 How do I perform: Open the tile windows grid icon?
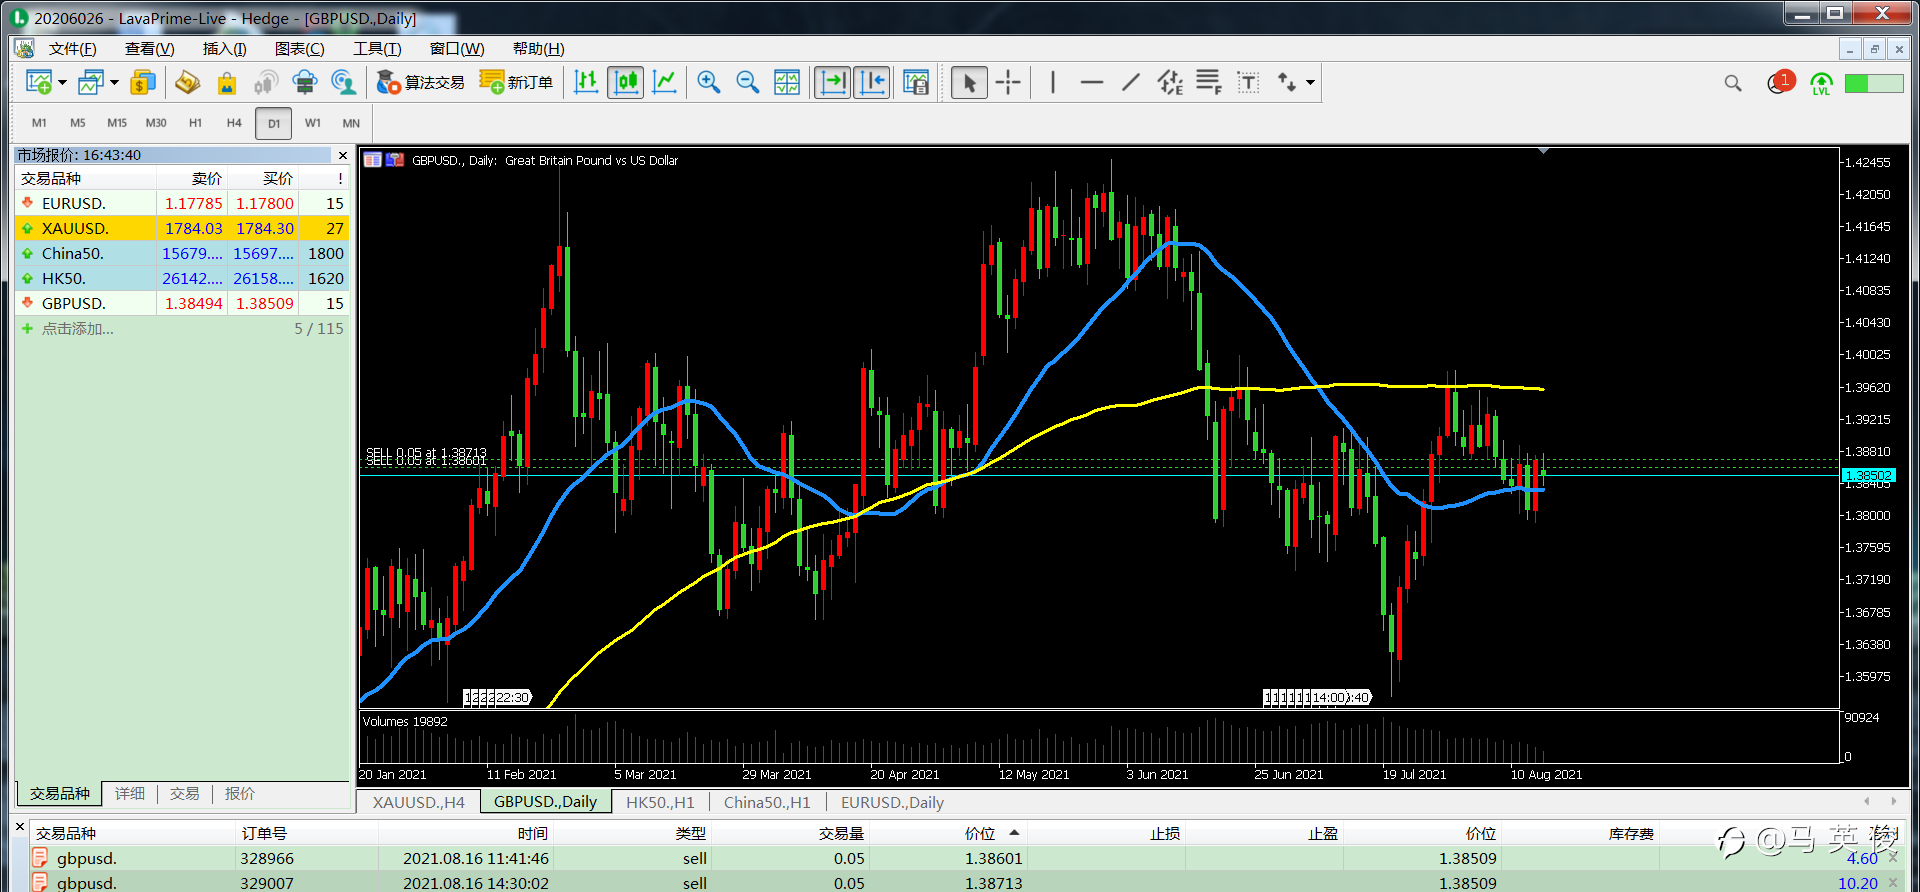coord(787,83)
